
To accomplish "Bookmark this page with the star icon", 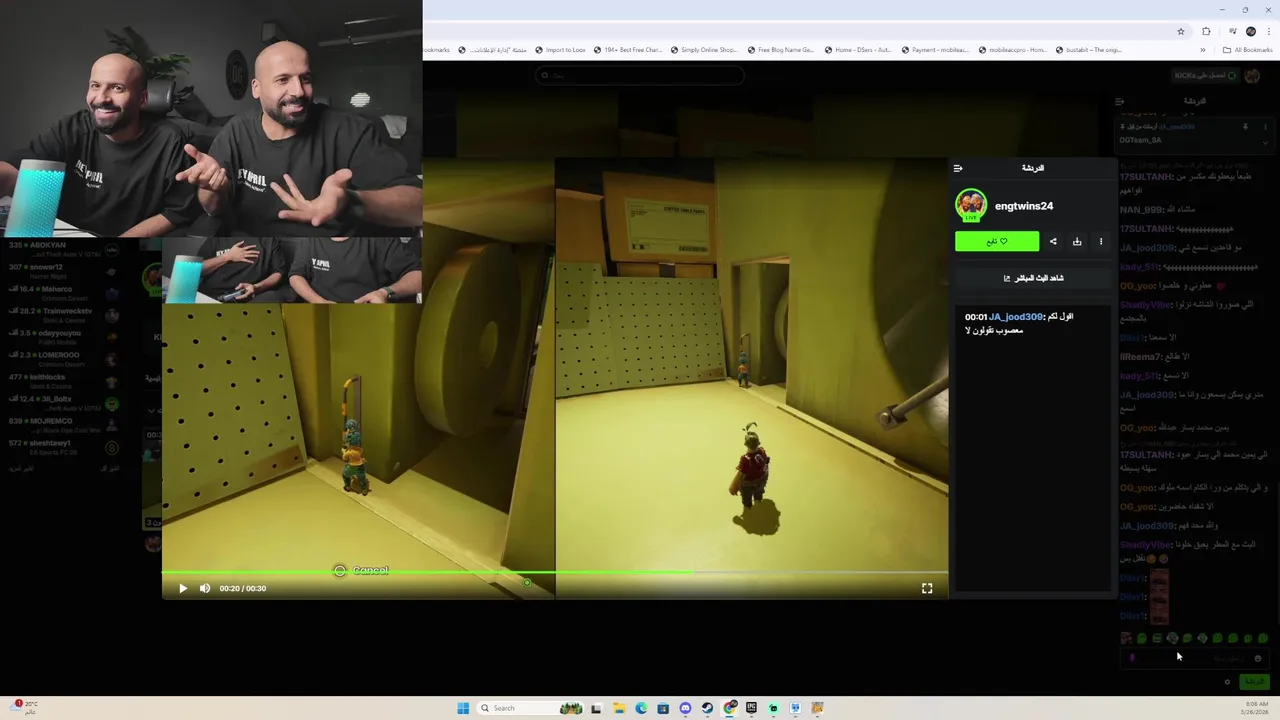I will coord(1180,31).
